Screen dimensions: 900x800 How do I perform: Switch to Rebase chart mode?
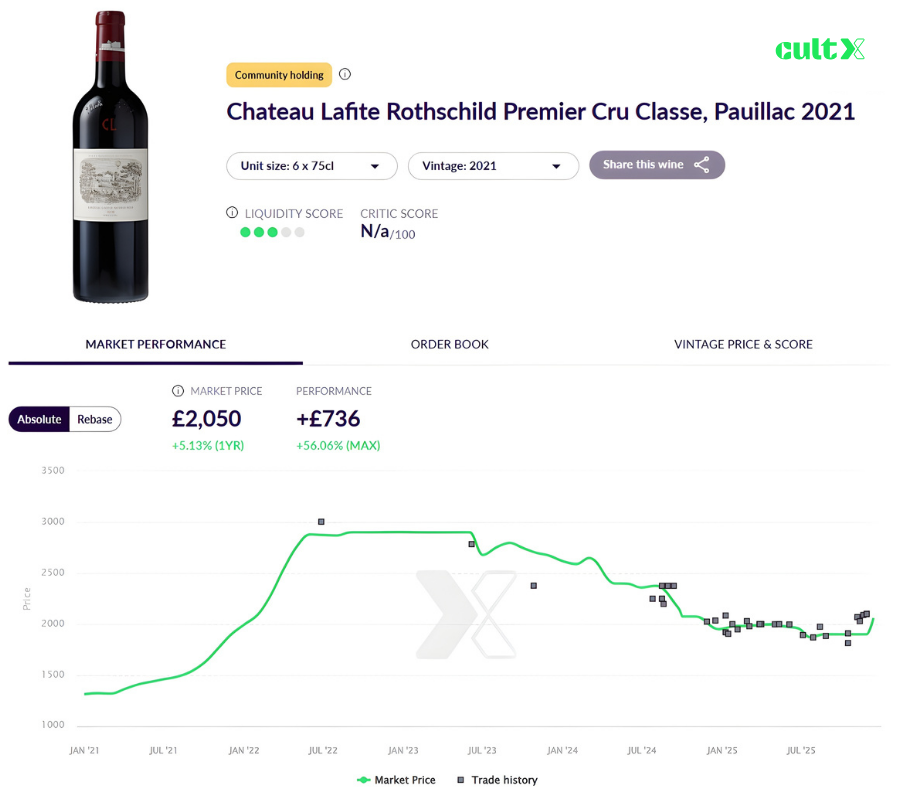[x=94, y=419]
